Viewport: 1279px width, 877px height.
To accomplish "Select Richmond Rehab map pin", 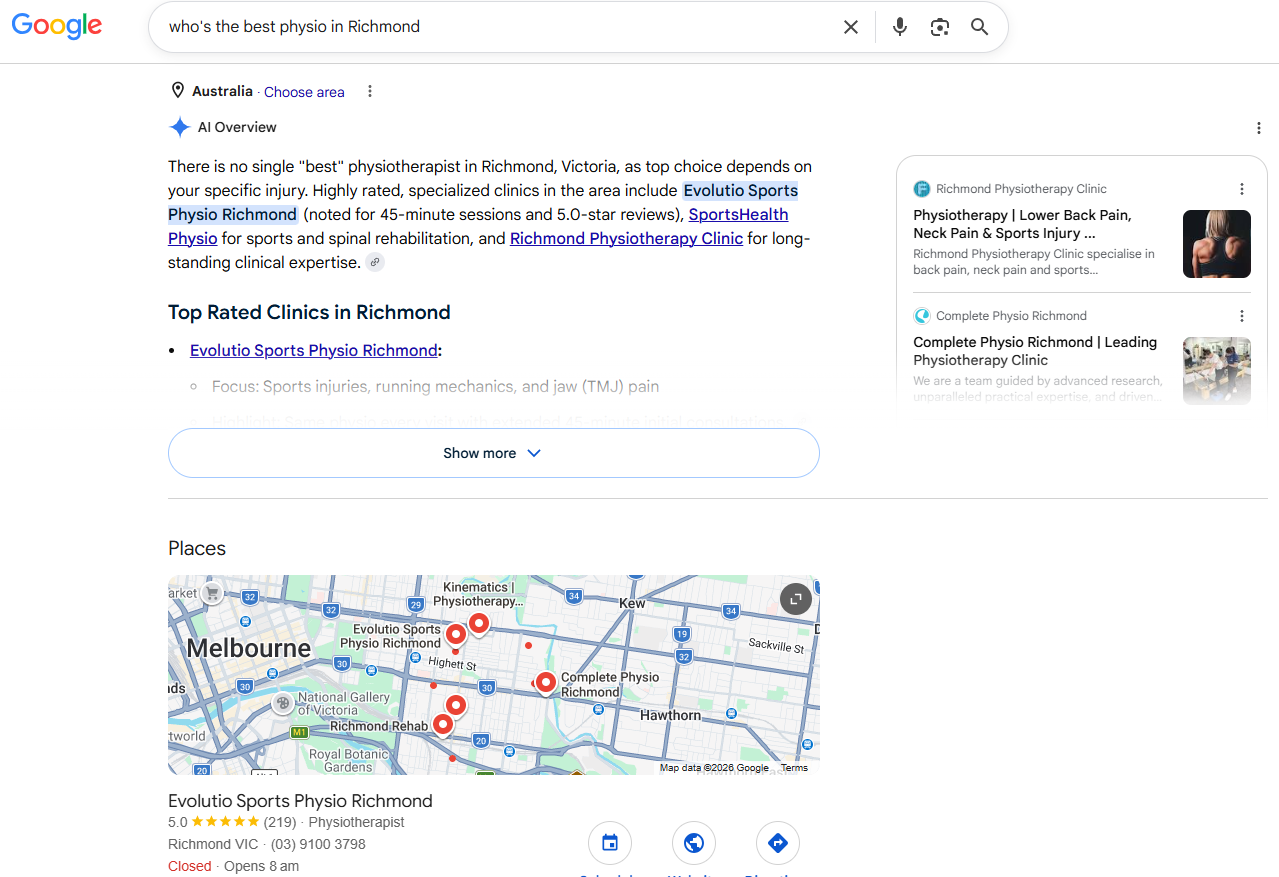I will 443,724.
